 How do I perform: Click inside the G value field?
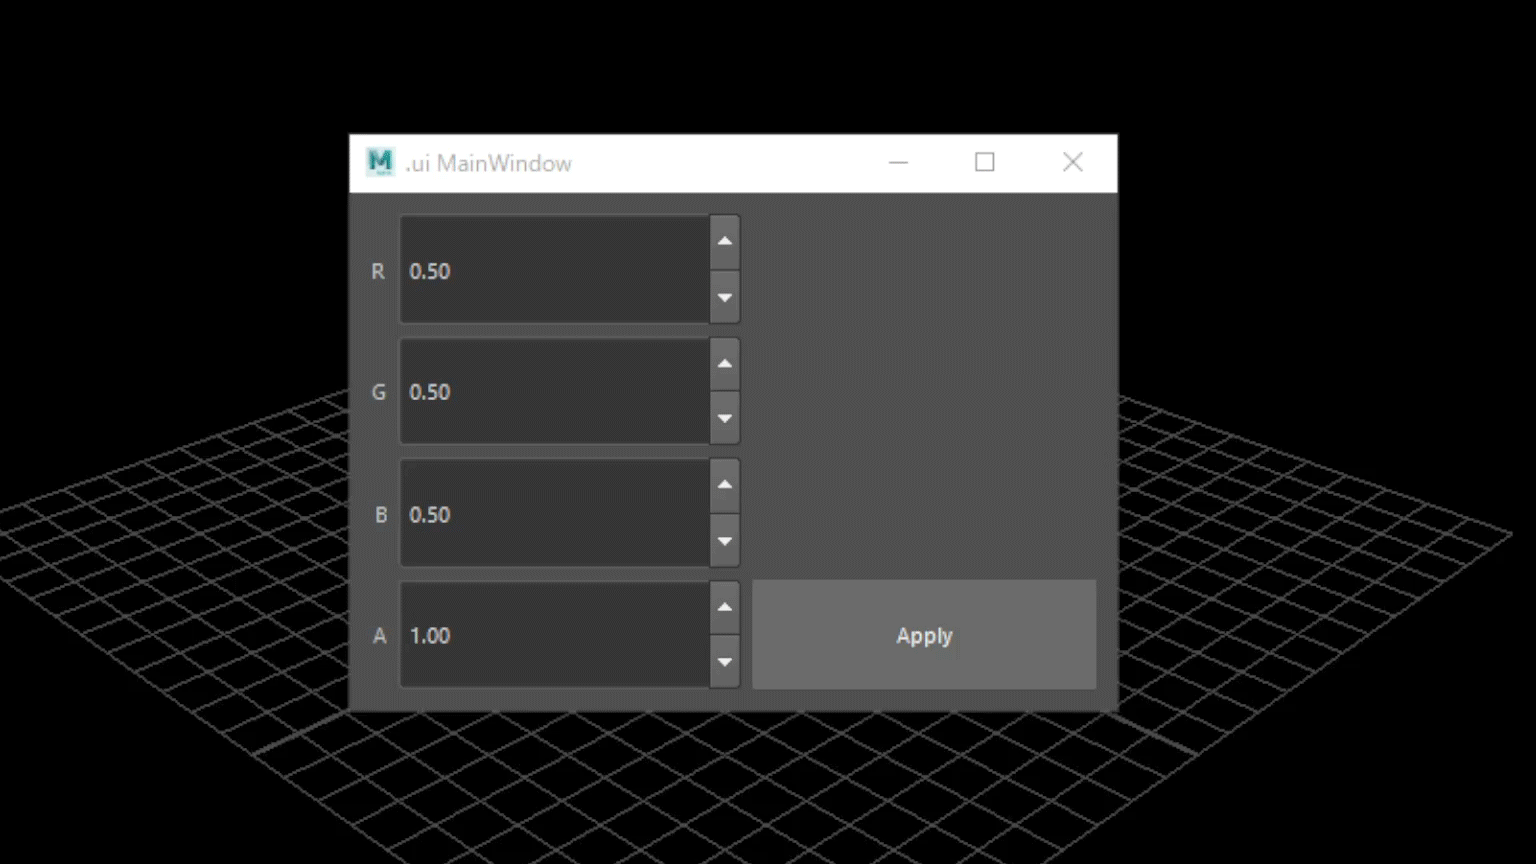click(x=555, y=392)
